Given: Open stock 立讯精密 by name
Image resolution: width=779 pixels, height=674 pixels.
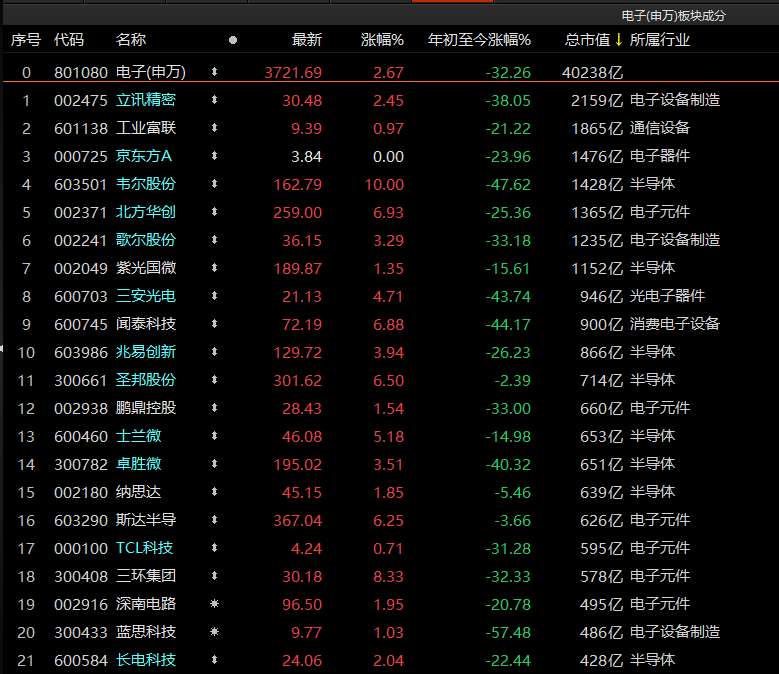Looking at the screenshot, I should tap(146, 100).
